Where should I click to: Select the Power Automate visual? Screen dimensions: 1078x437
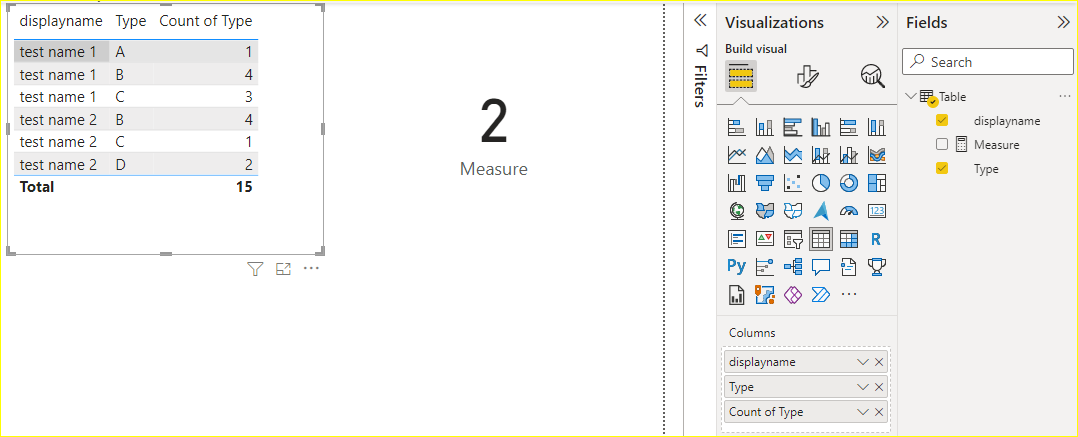(x=821, y=295)
